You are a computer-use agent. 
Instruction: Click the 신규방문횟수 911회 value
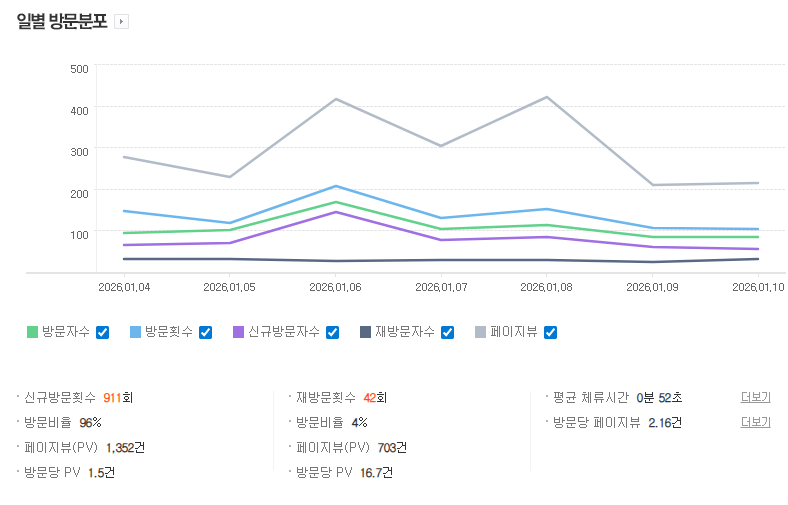point(117,397)
